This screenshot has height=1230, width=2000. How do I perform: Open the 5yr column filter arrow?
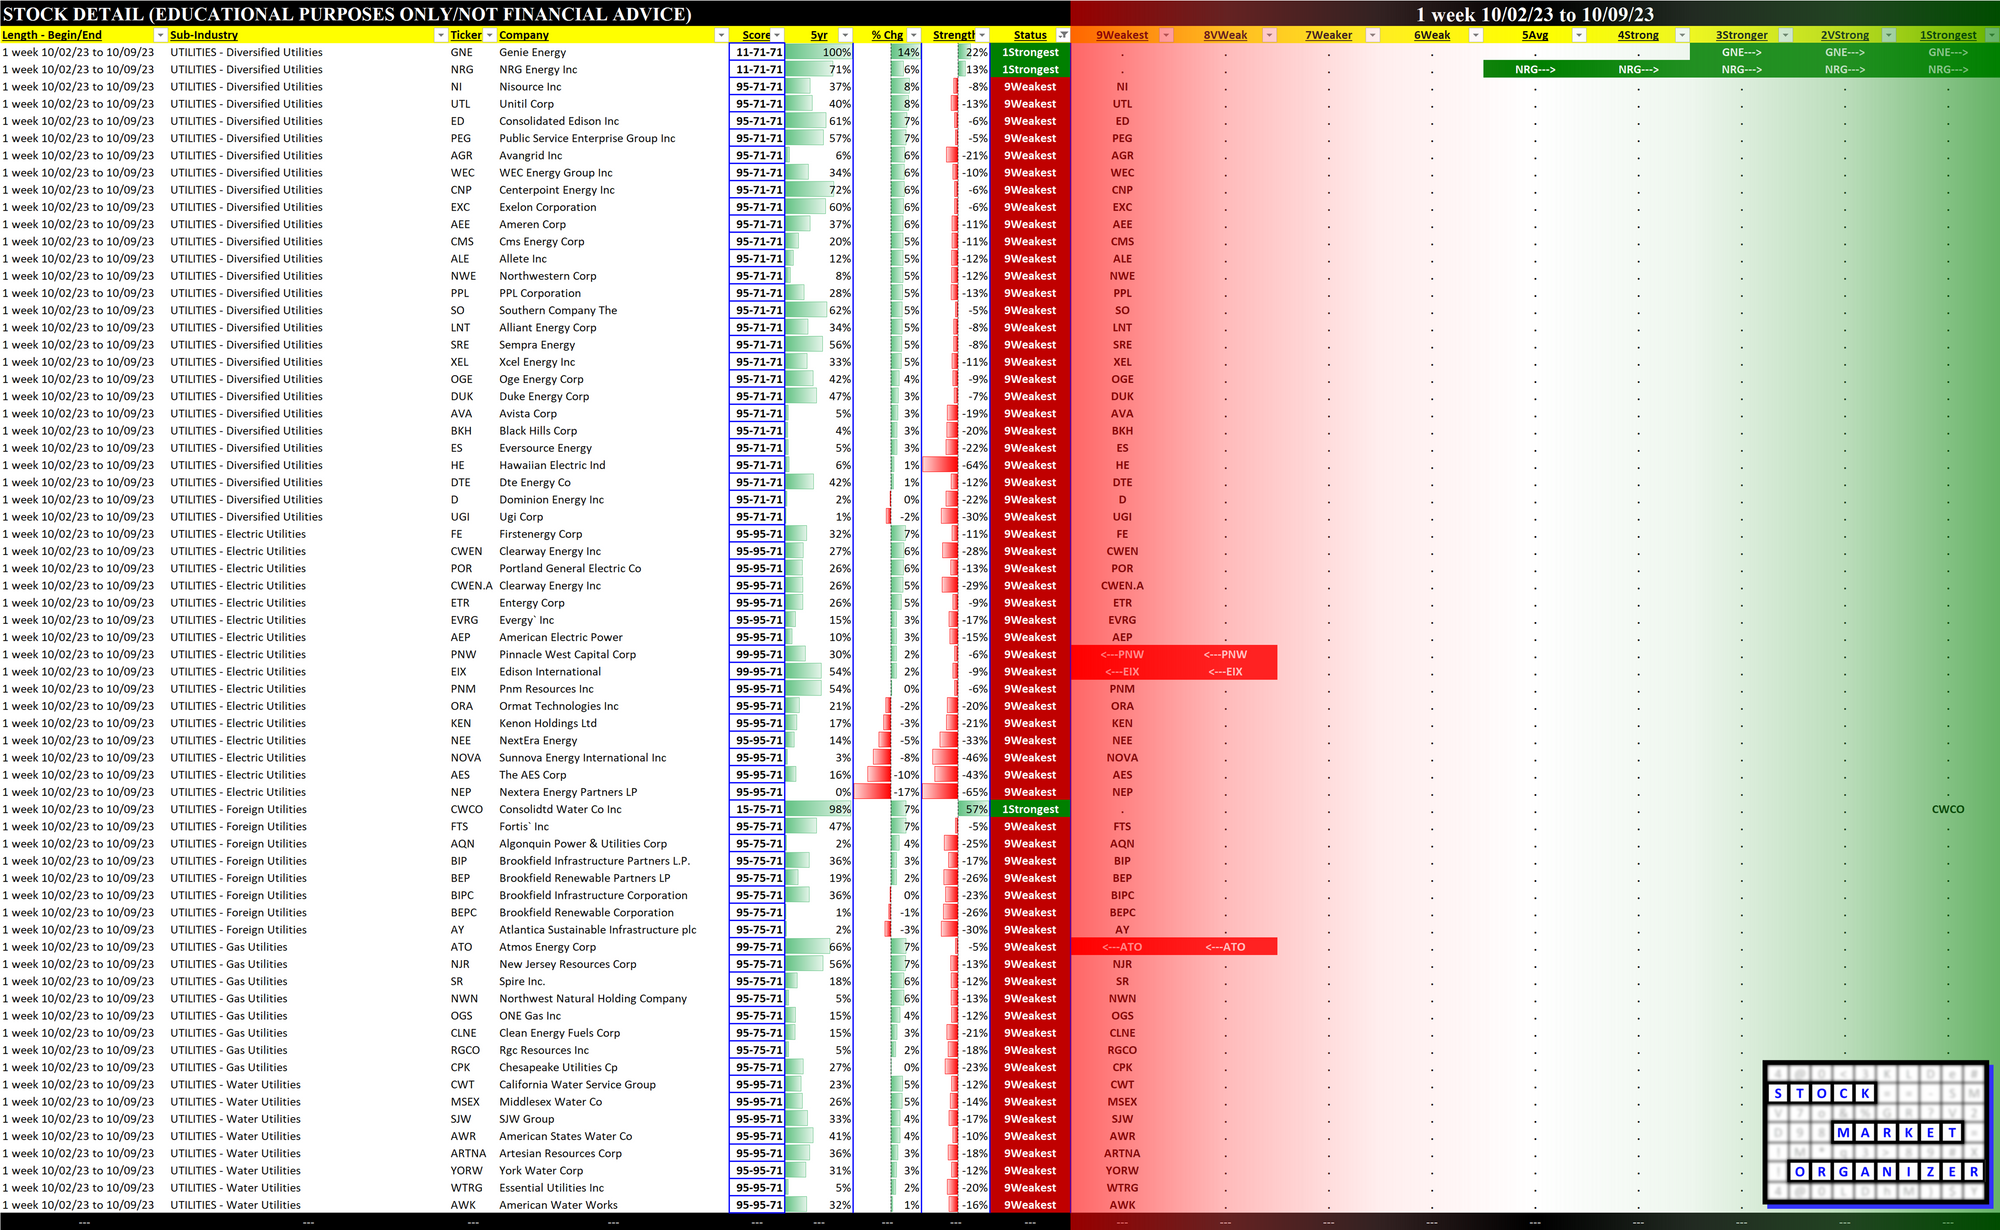click(845, 35)
